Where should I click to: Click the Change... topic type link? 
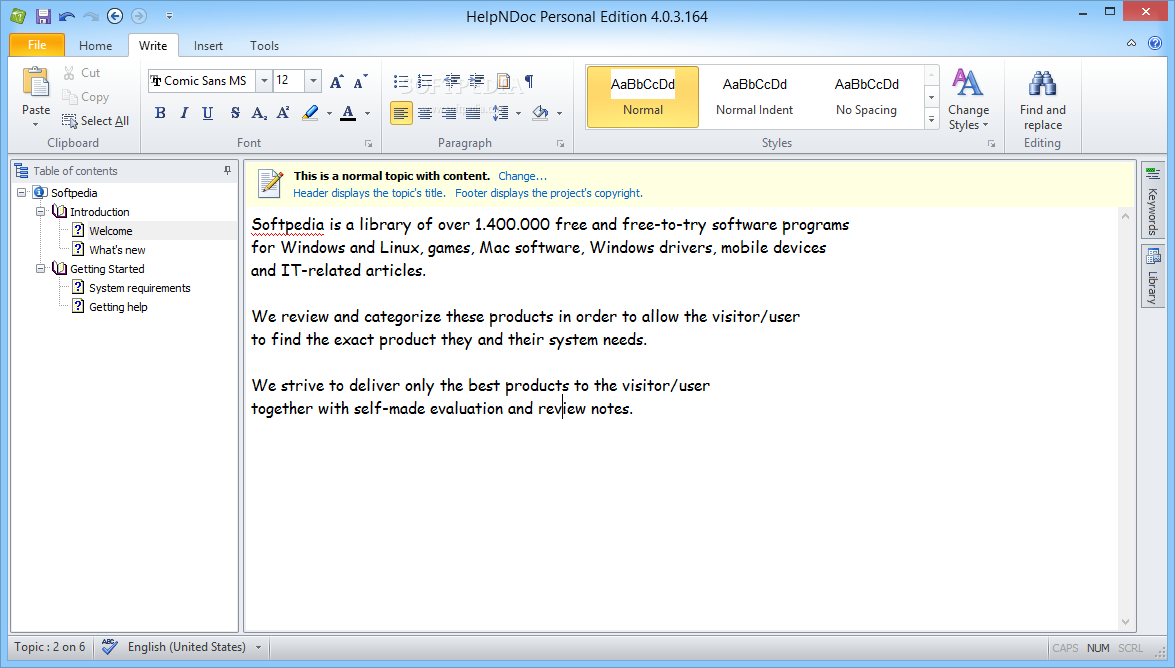pos(522,176)
